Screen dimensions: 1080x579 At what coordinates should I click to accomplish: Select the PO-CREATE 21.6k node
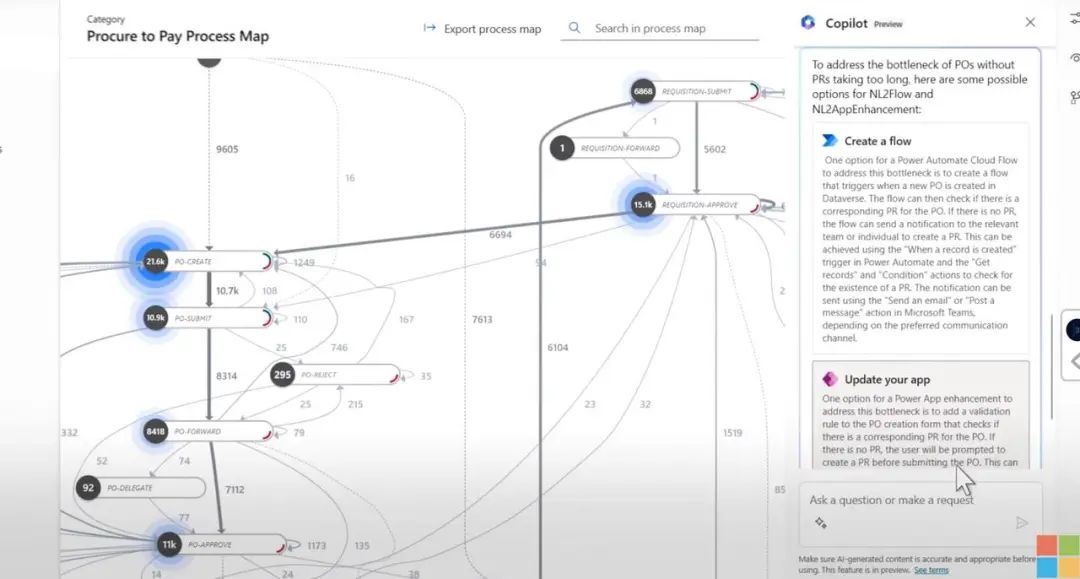(207, 262)
